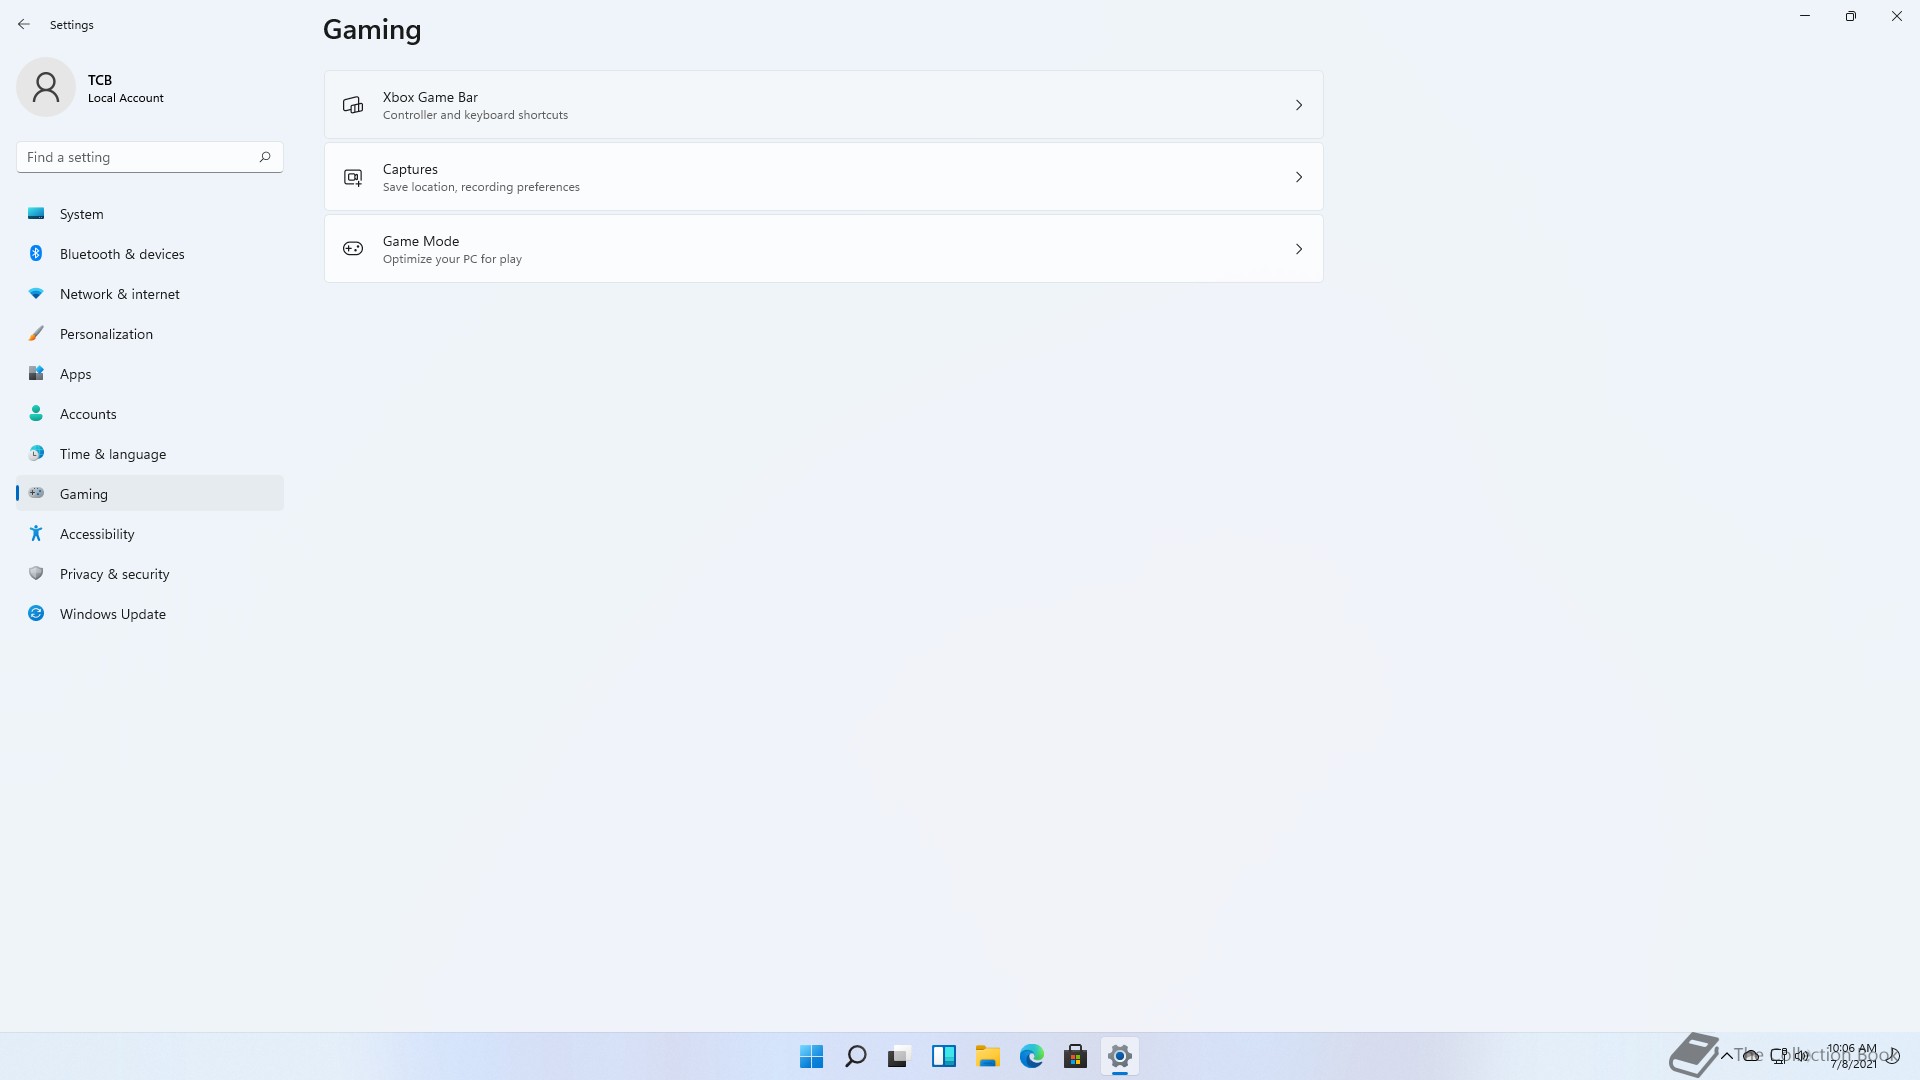Click 'Optimize your PC for play' text
1920x1080 pixels.
(452, 259)
